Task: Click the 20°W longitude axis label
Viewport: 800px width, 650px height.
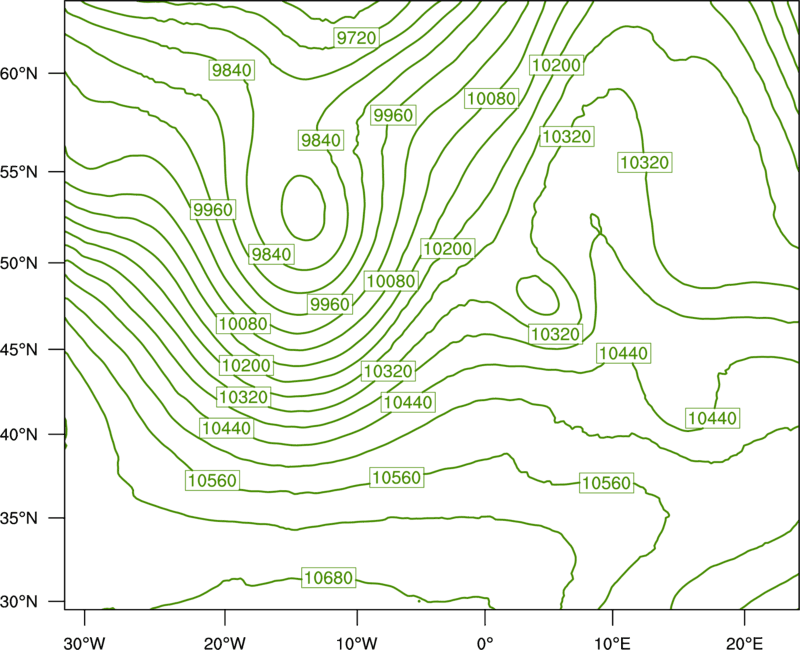Action: point(225,642)
